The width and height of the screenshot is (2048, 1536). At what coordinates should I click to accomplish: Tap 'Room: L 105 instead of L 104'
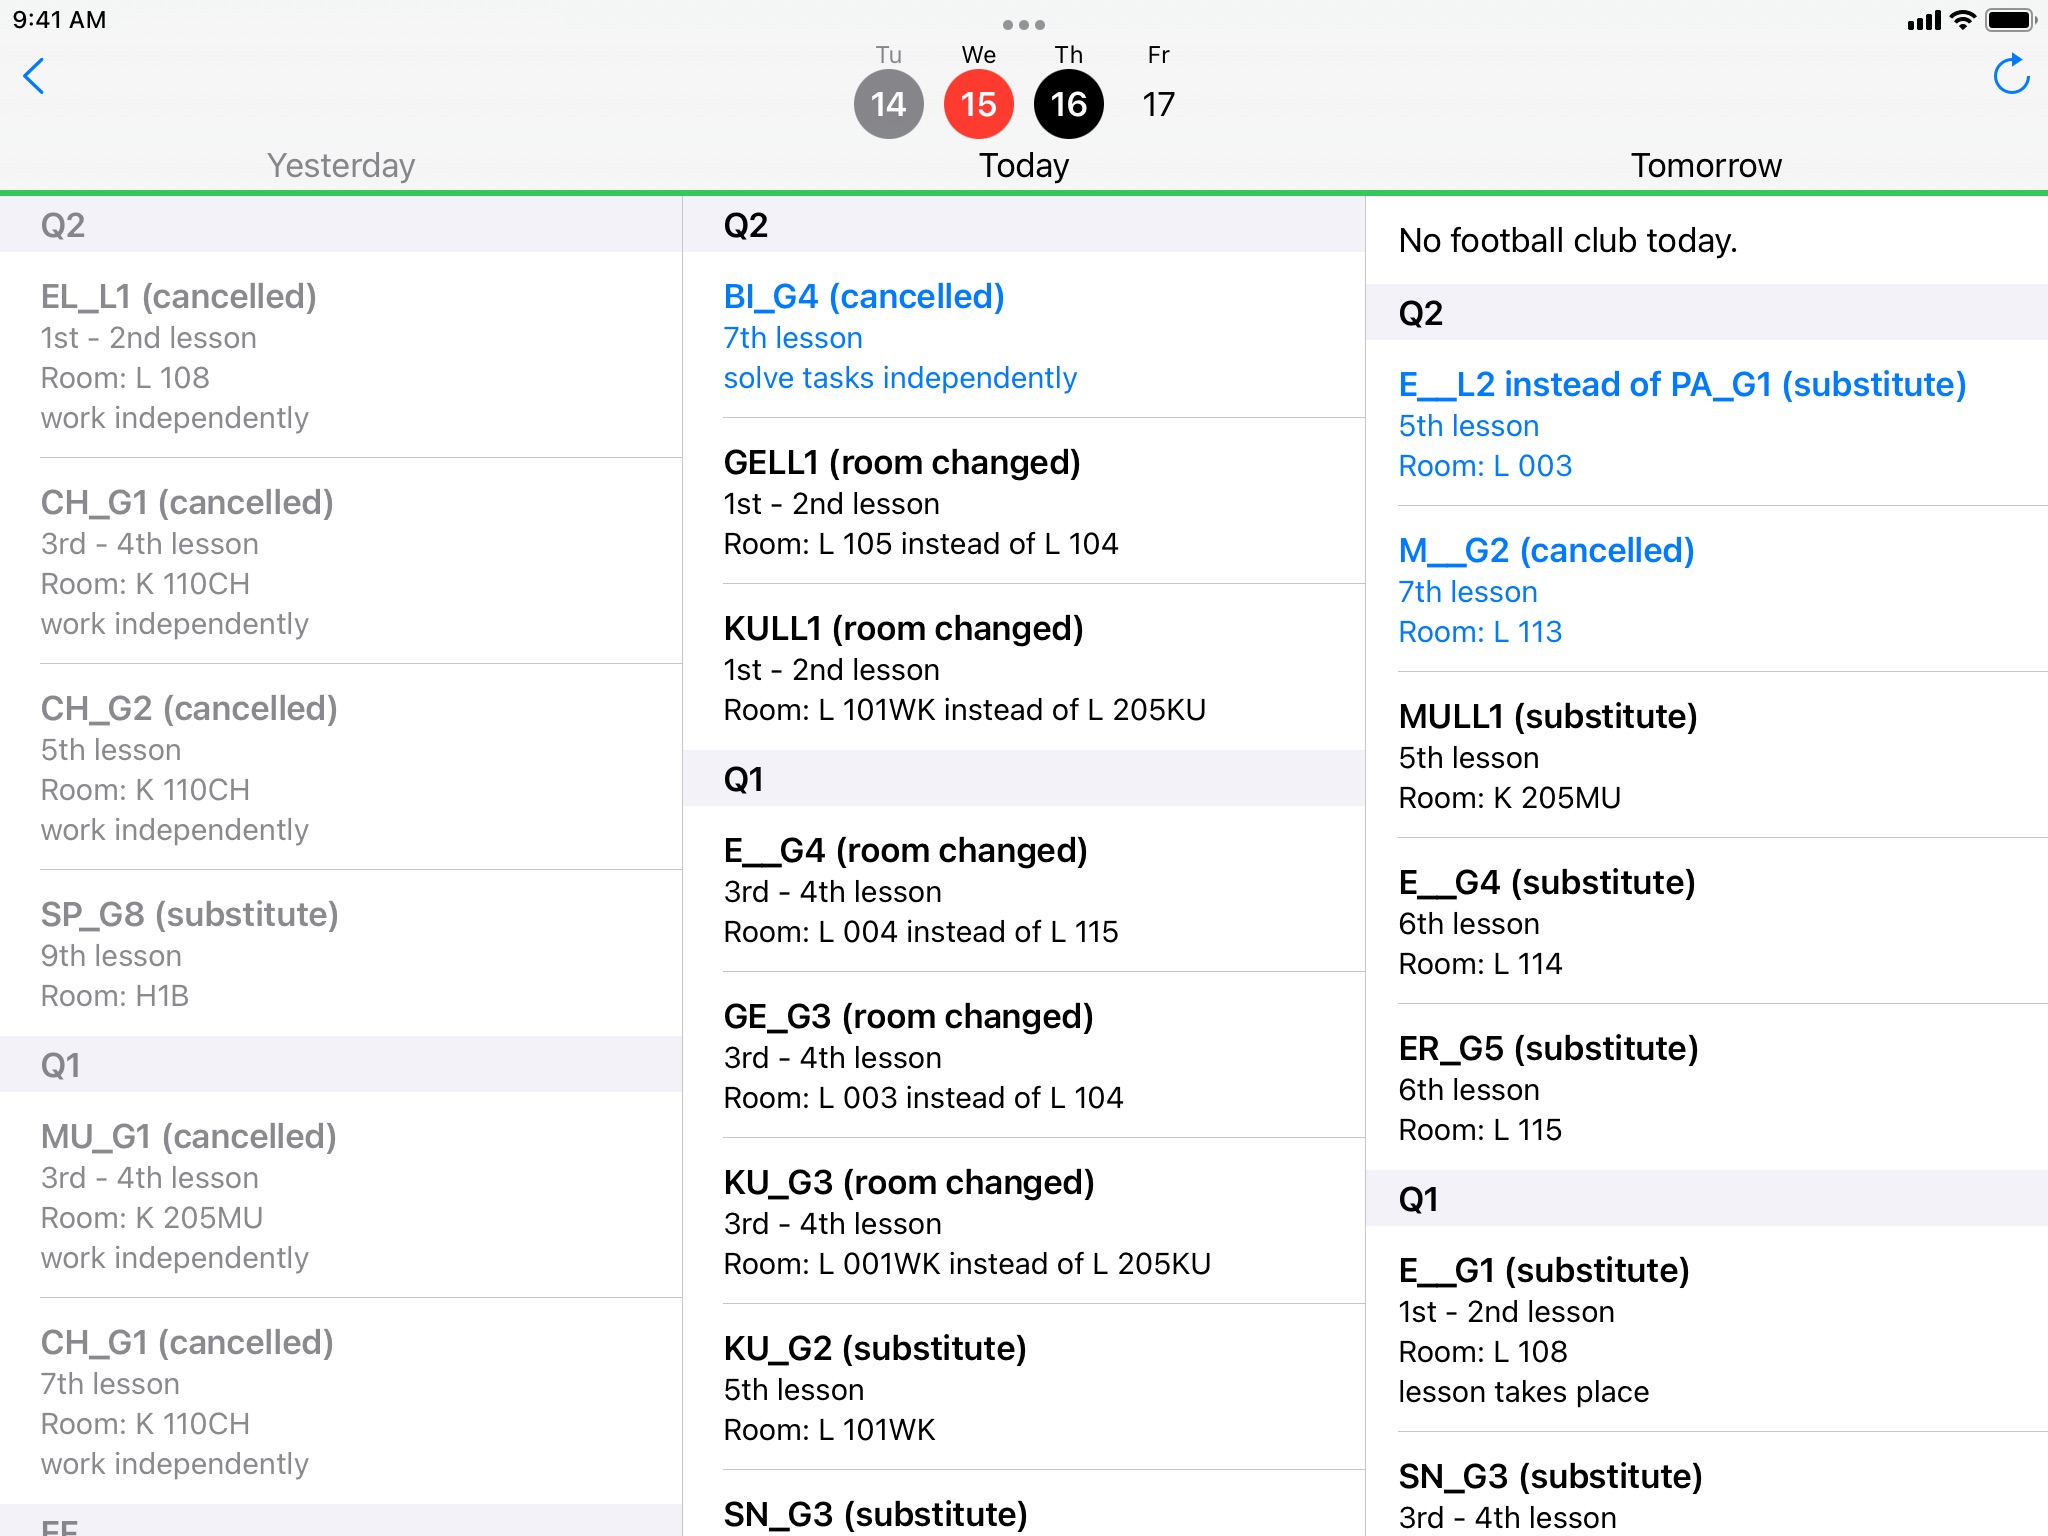[920, 544]
